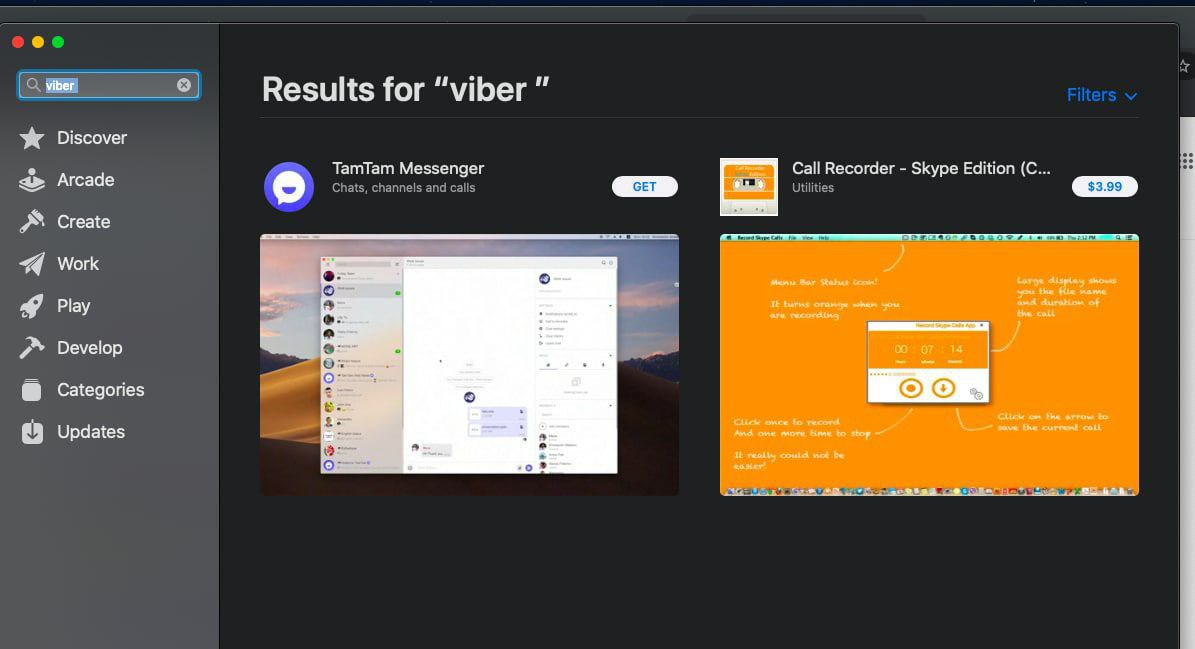The height and width of the screenshot is (649, 1195).
Task: Open the Discover section
Action: tap(92, 138)
